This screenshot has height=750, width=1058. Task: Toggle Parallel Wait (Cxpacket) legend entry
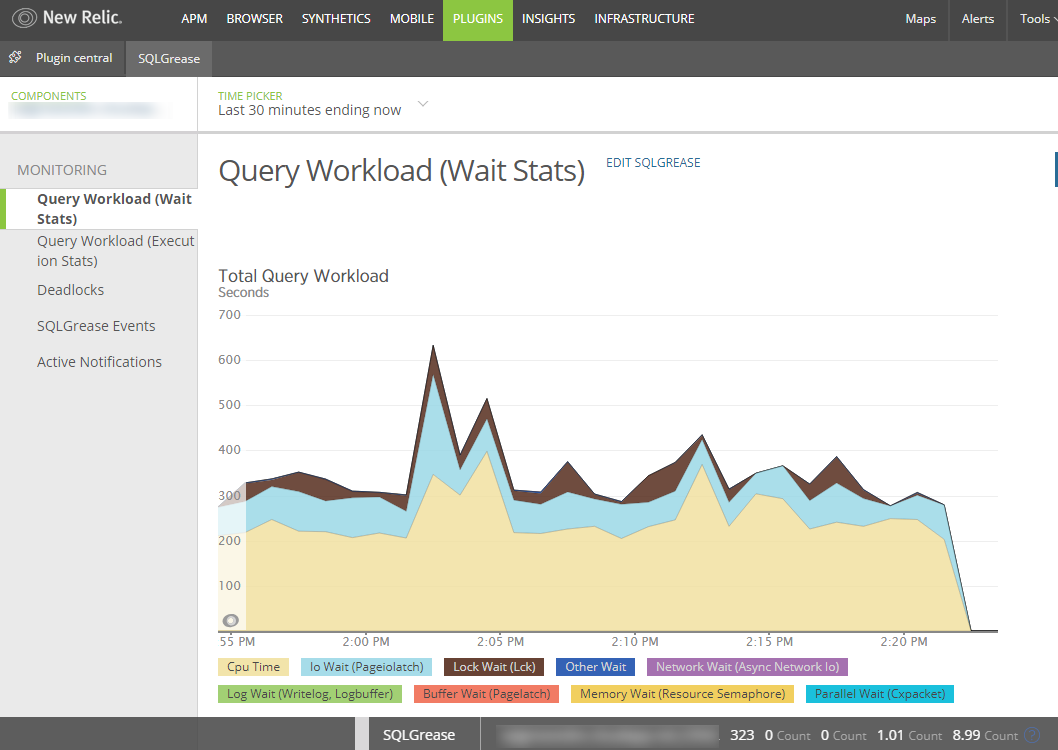coord(879,694)
